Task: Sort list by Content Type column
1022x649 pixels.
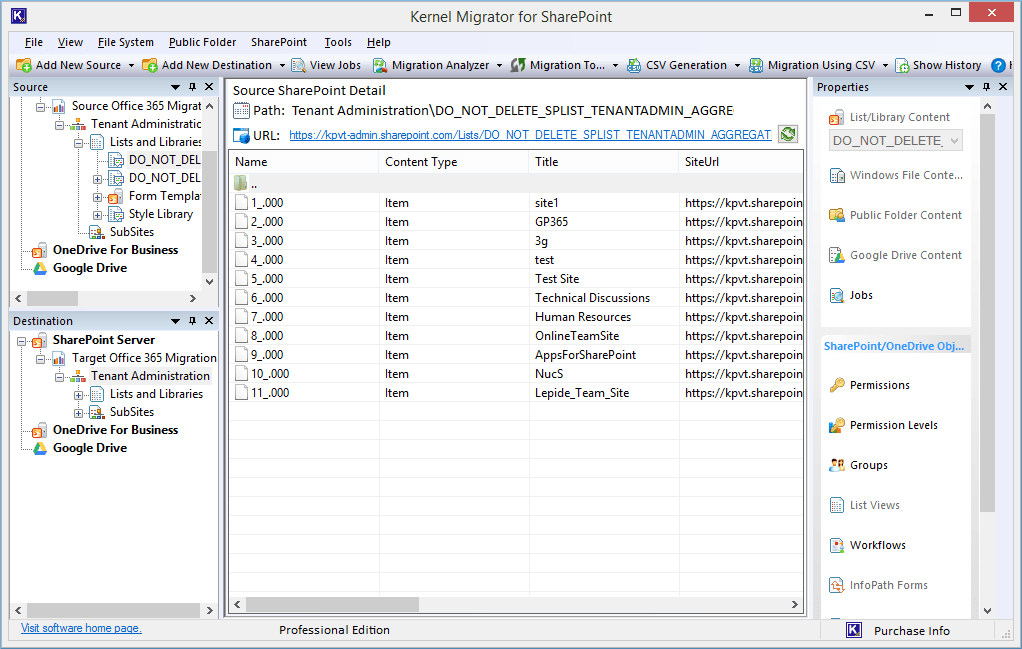Action: point(454,162)
